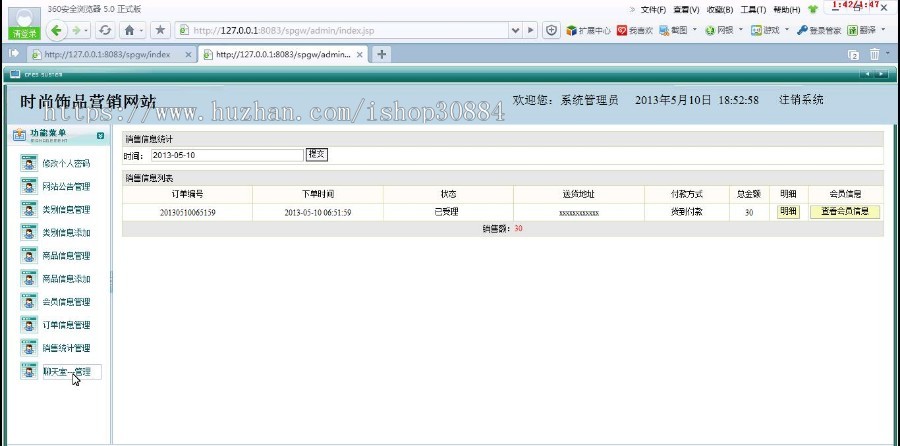Expand the 截图 dropdown arrow
Screen dimensions: 900x446
(x=695, y=29)
